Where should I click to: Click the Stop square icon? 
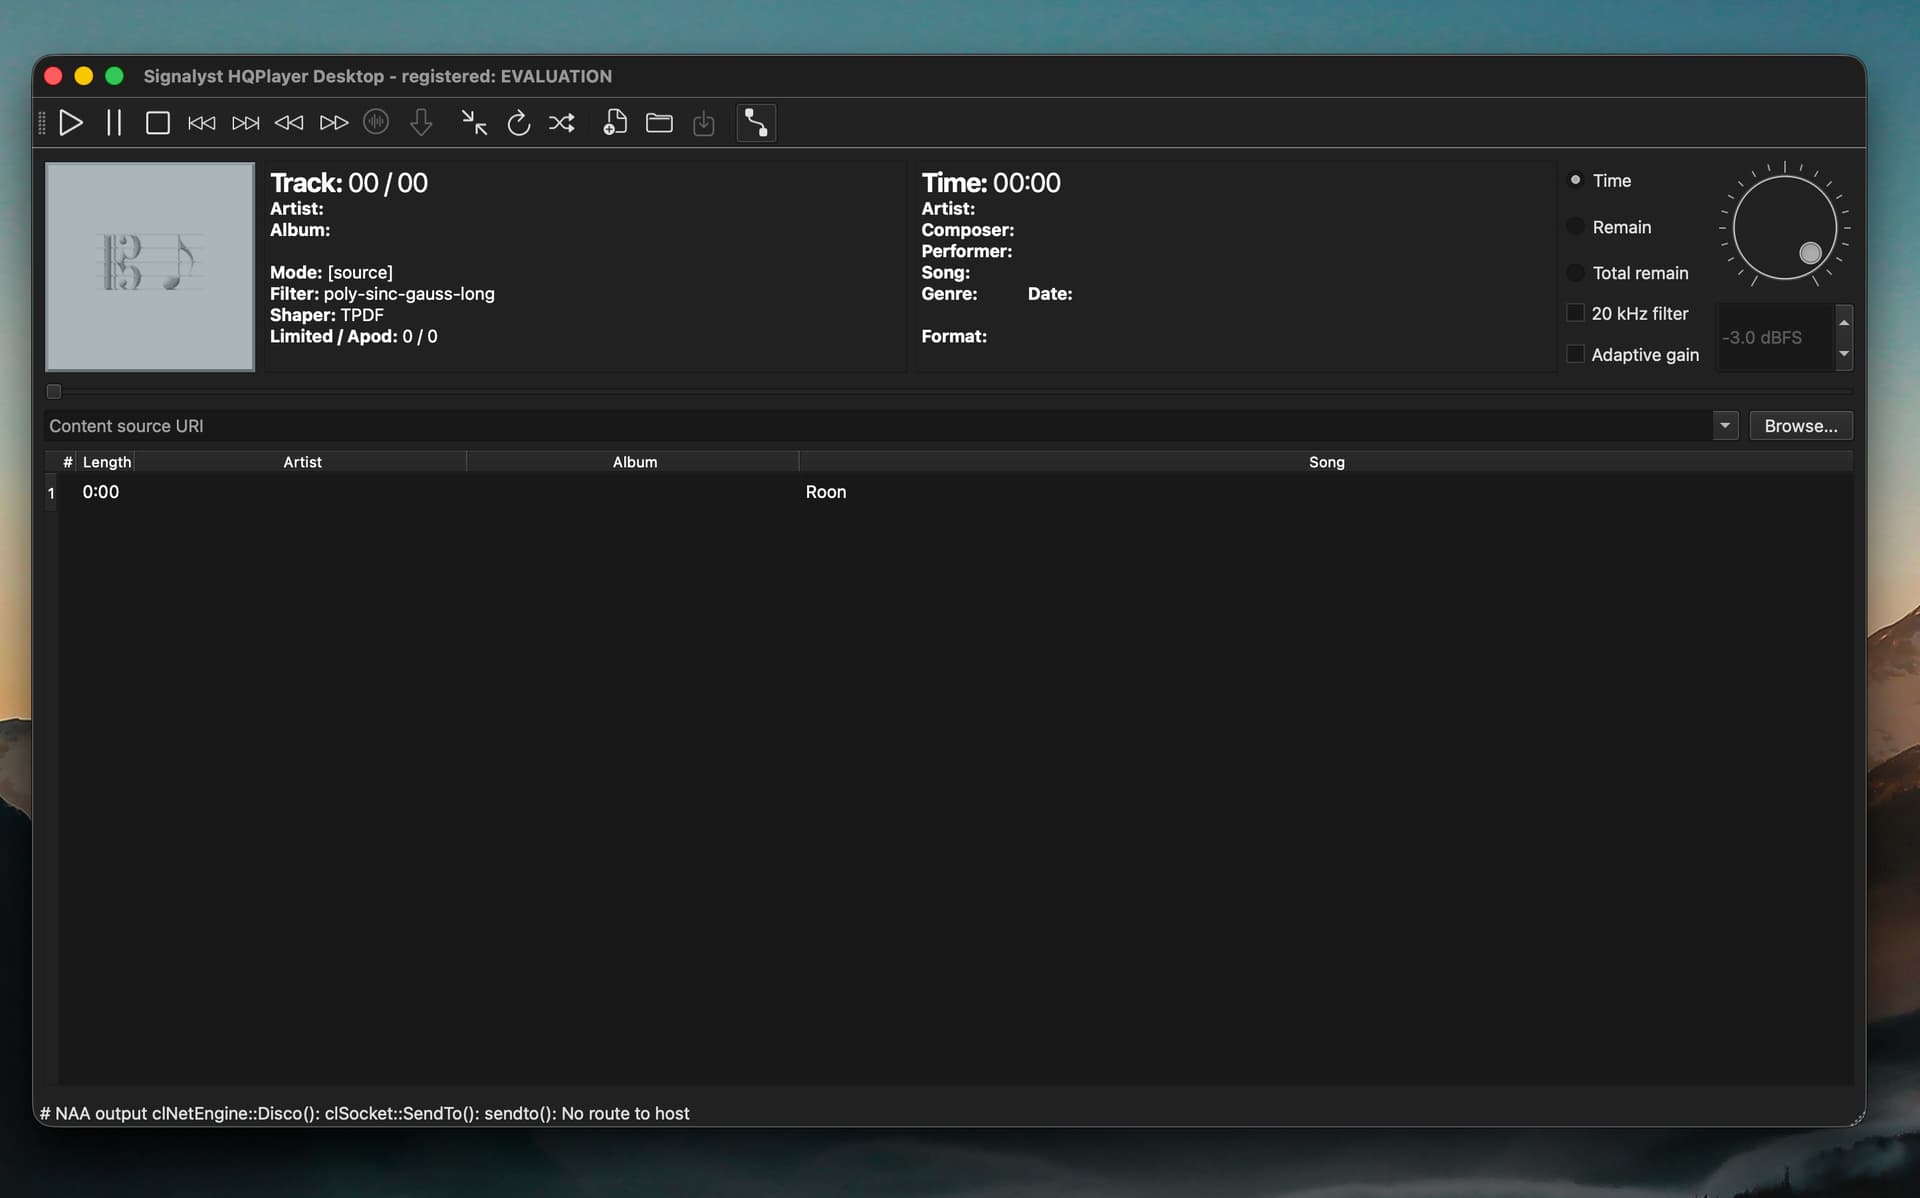(x=157, y=123)
